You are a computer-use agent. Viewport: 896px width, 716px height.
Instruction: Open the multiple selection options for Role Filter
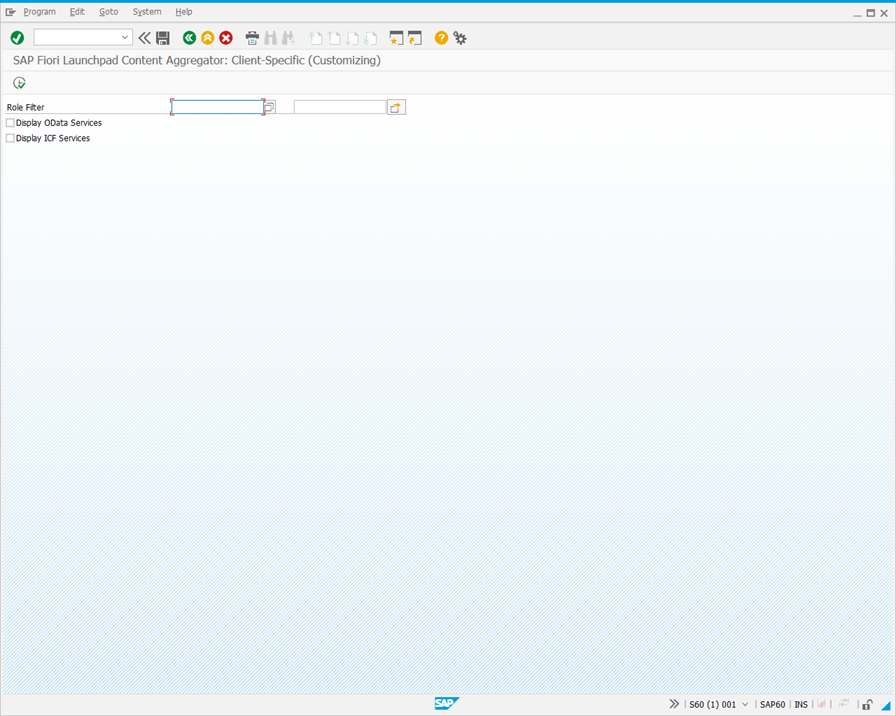396,106
